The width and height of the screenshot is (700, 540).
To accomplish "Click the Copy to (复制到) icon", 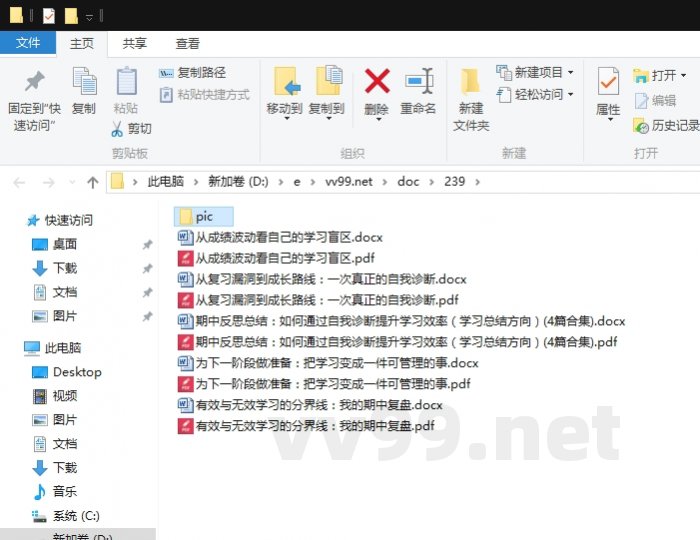I will coord(329,80).
